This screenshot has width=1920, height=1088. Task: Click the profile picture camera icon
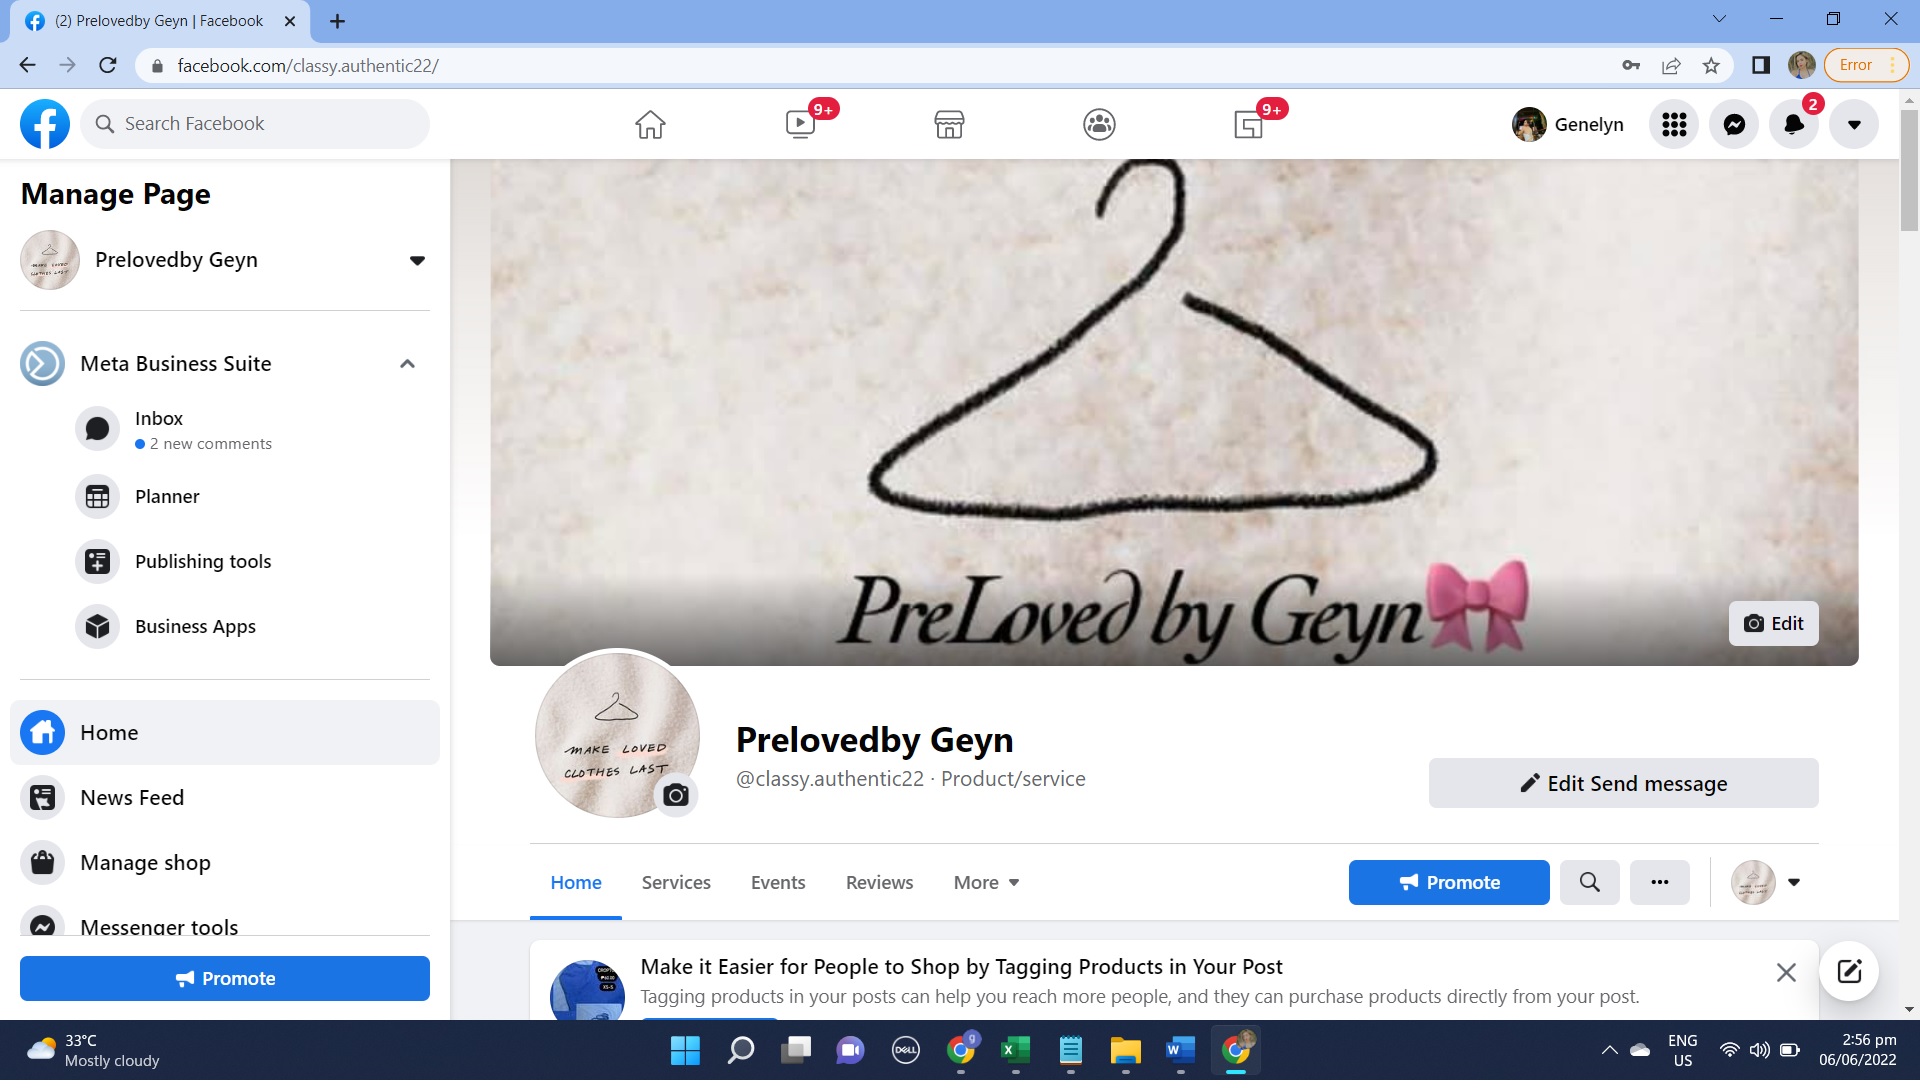676,796
